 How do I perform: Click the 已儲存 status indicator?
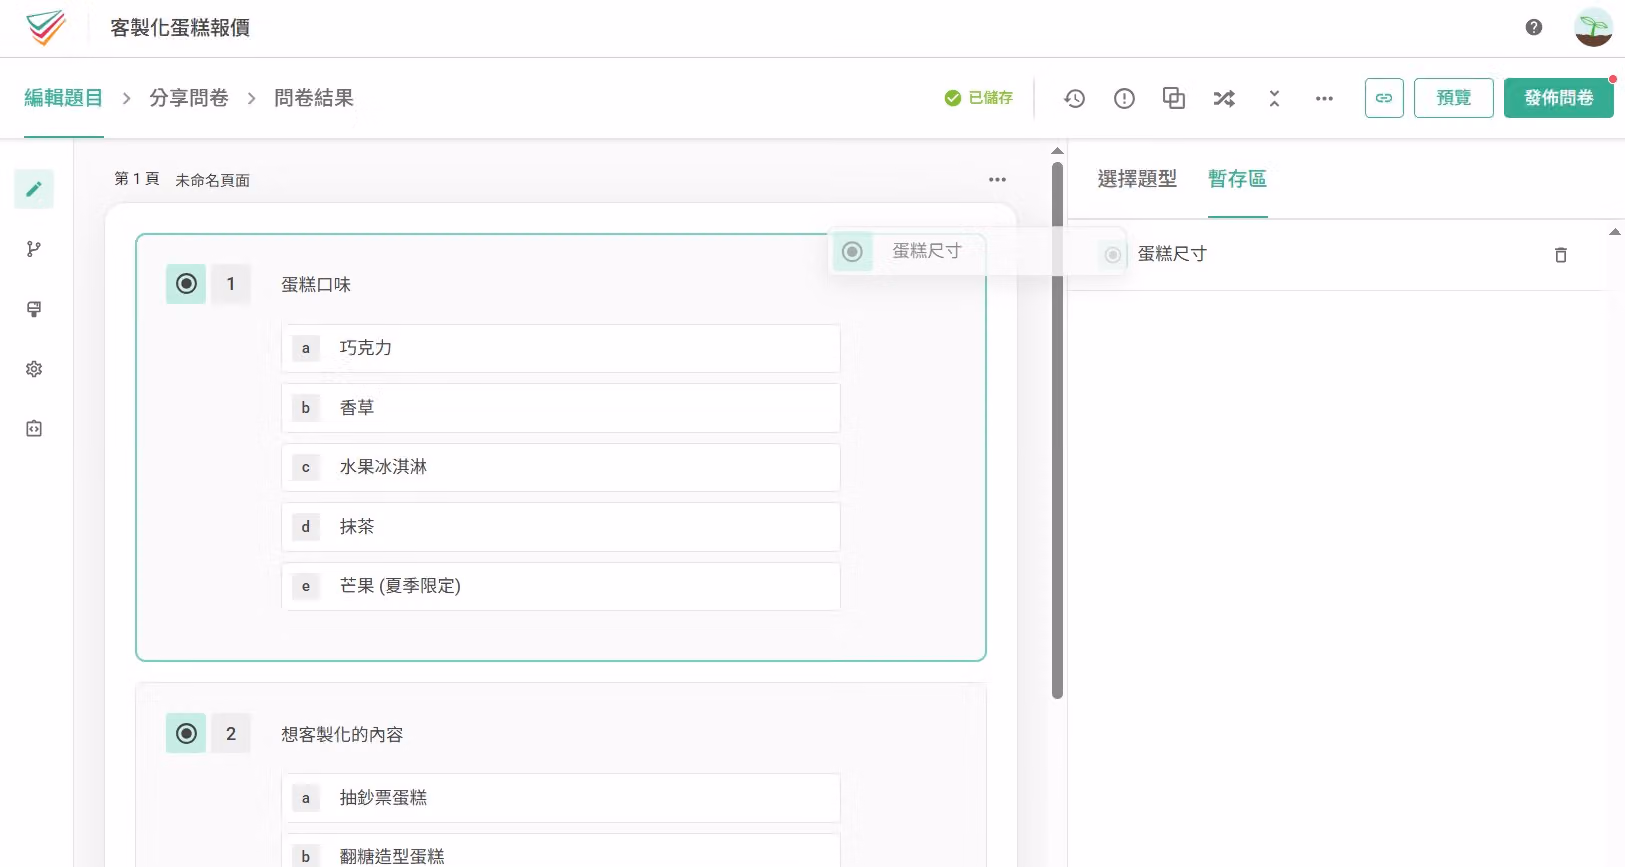(979, 98)
